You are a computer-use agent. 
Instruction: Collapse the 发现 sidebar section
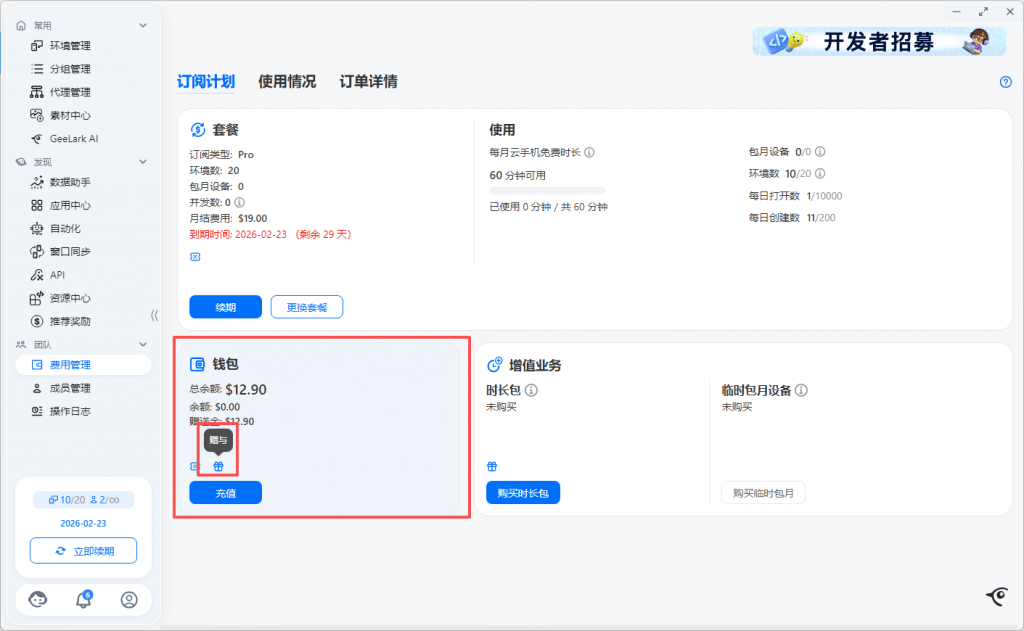tap(143, 162)
